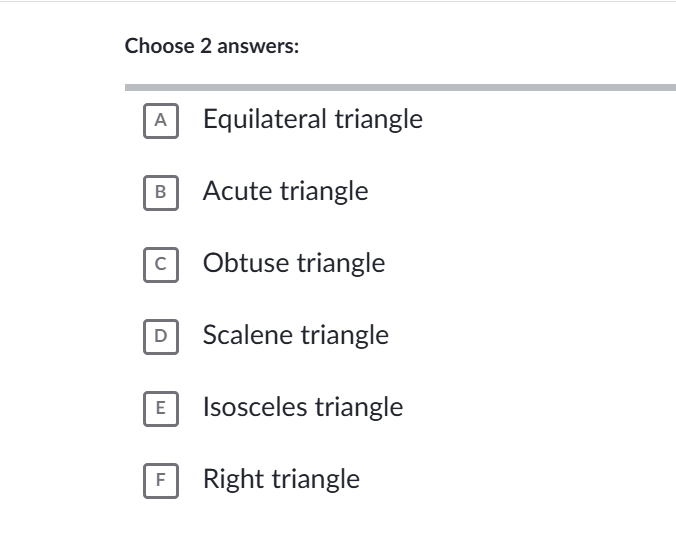Select the C checkbox
Image resolution: width=676 pixels, height=546 pixels.
coord(160,264)
